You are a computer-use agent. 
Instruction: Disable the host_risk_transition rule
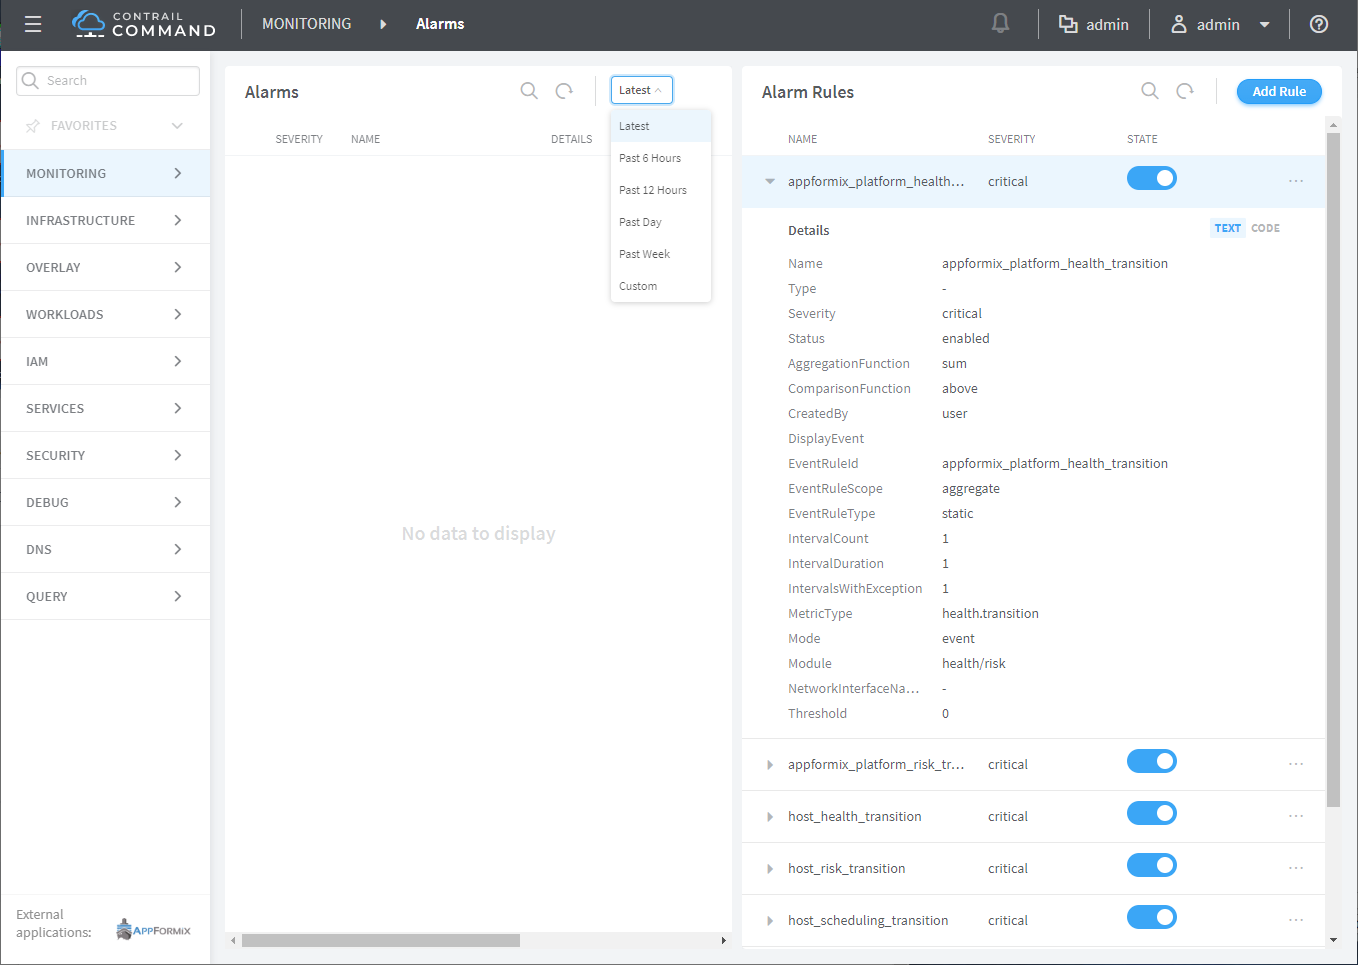click(x=1152, y=865)
